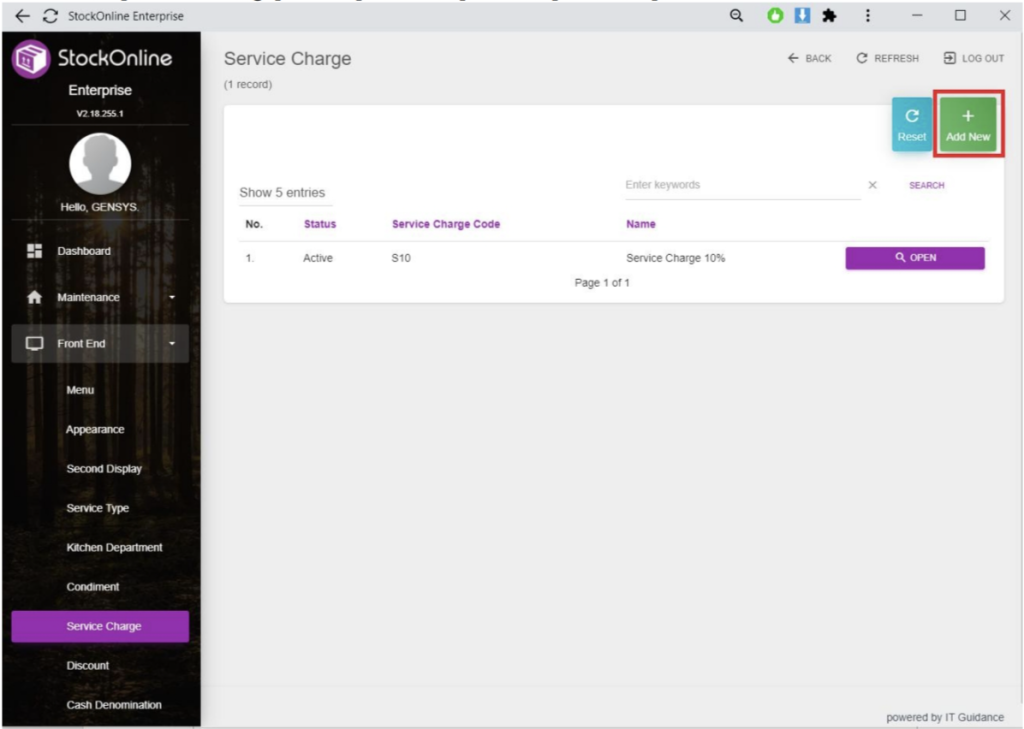Type in the Enter keywords field

[740, 185]
